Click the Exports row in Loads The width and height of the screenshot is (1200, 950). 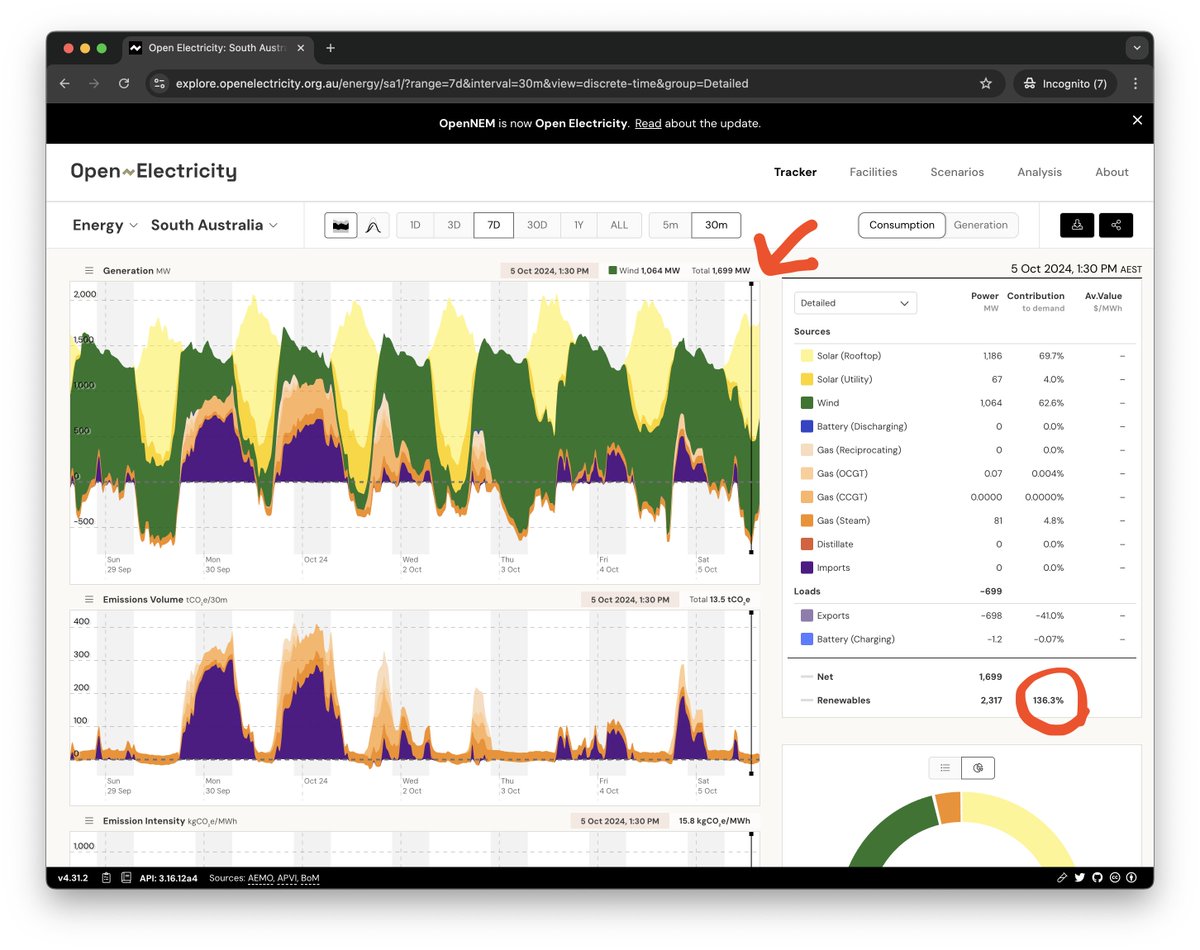coord(965,616)
